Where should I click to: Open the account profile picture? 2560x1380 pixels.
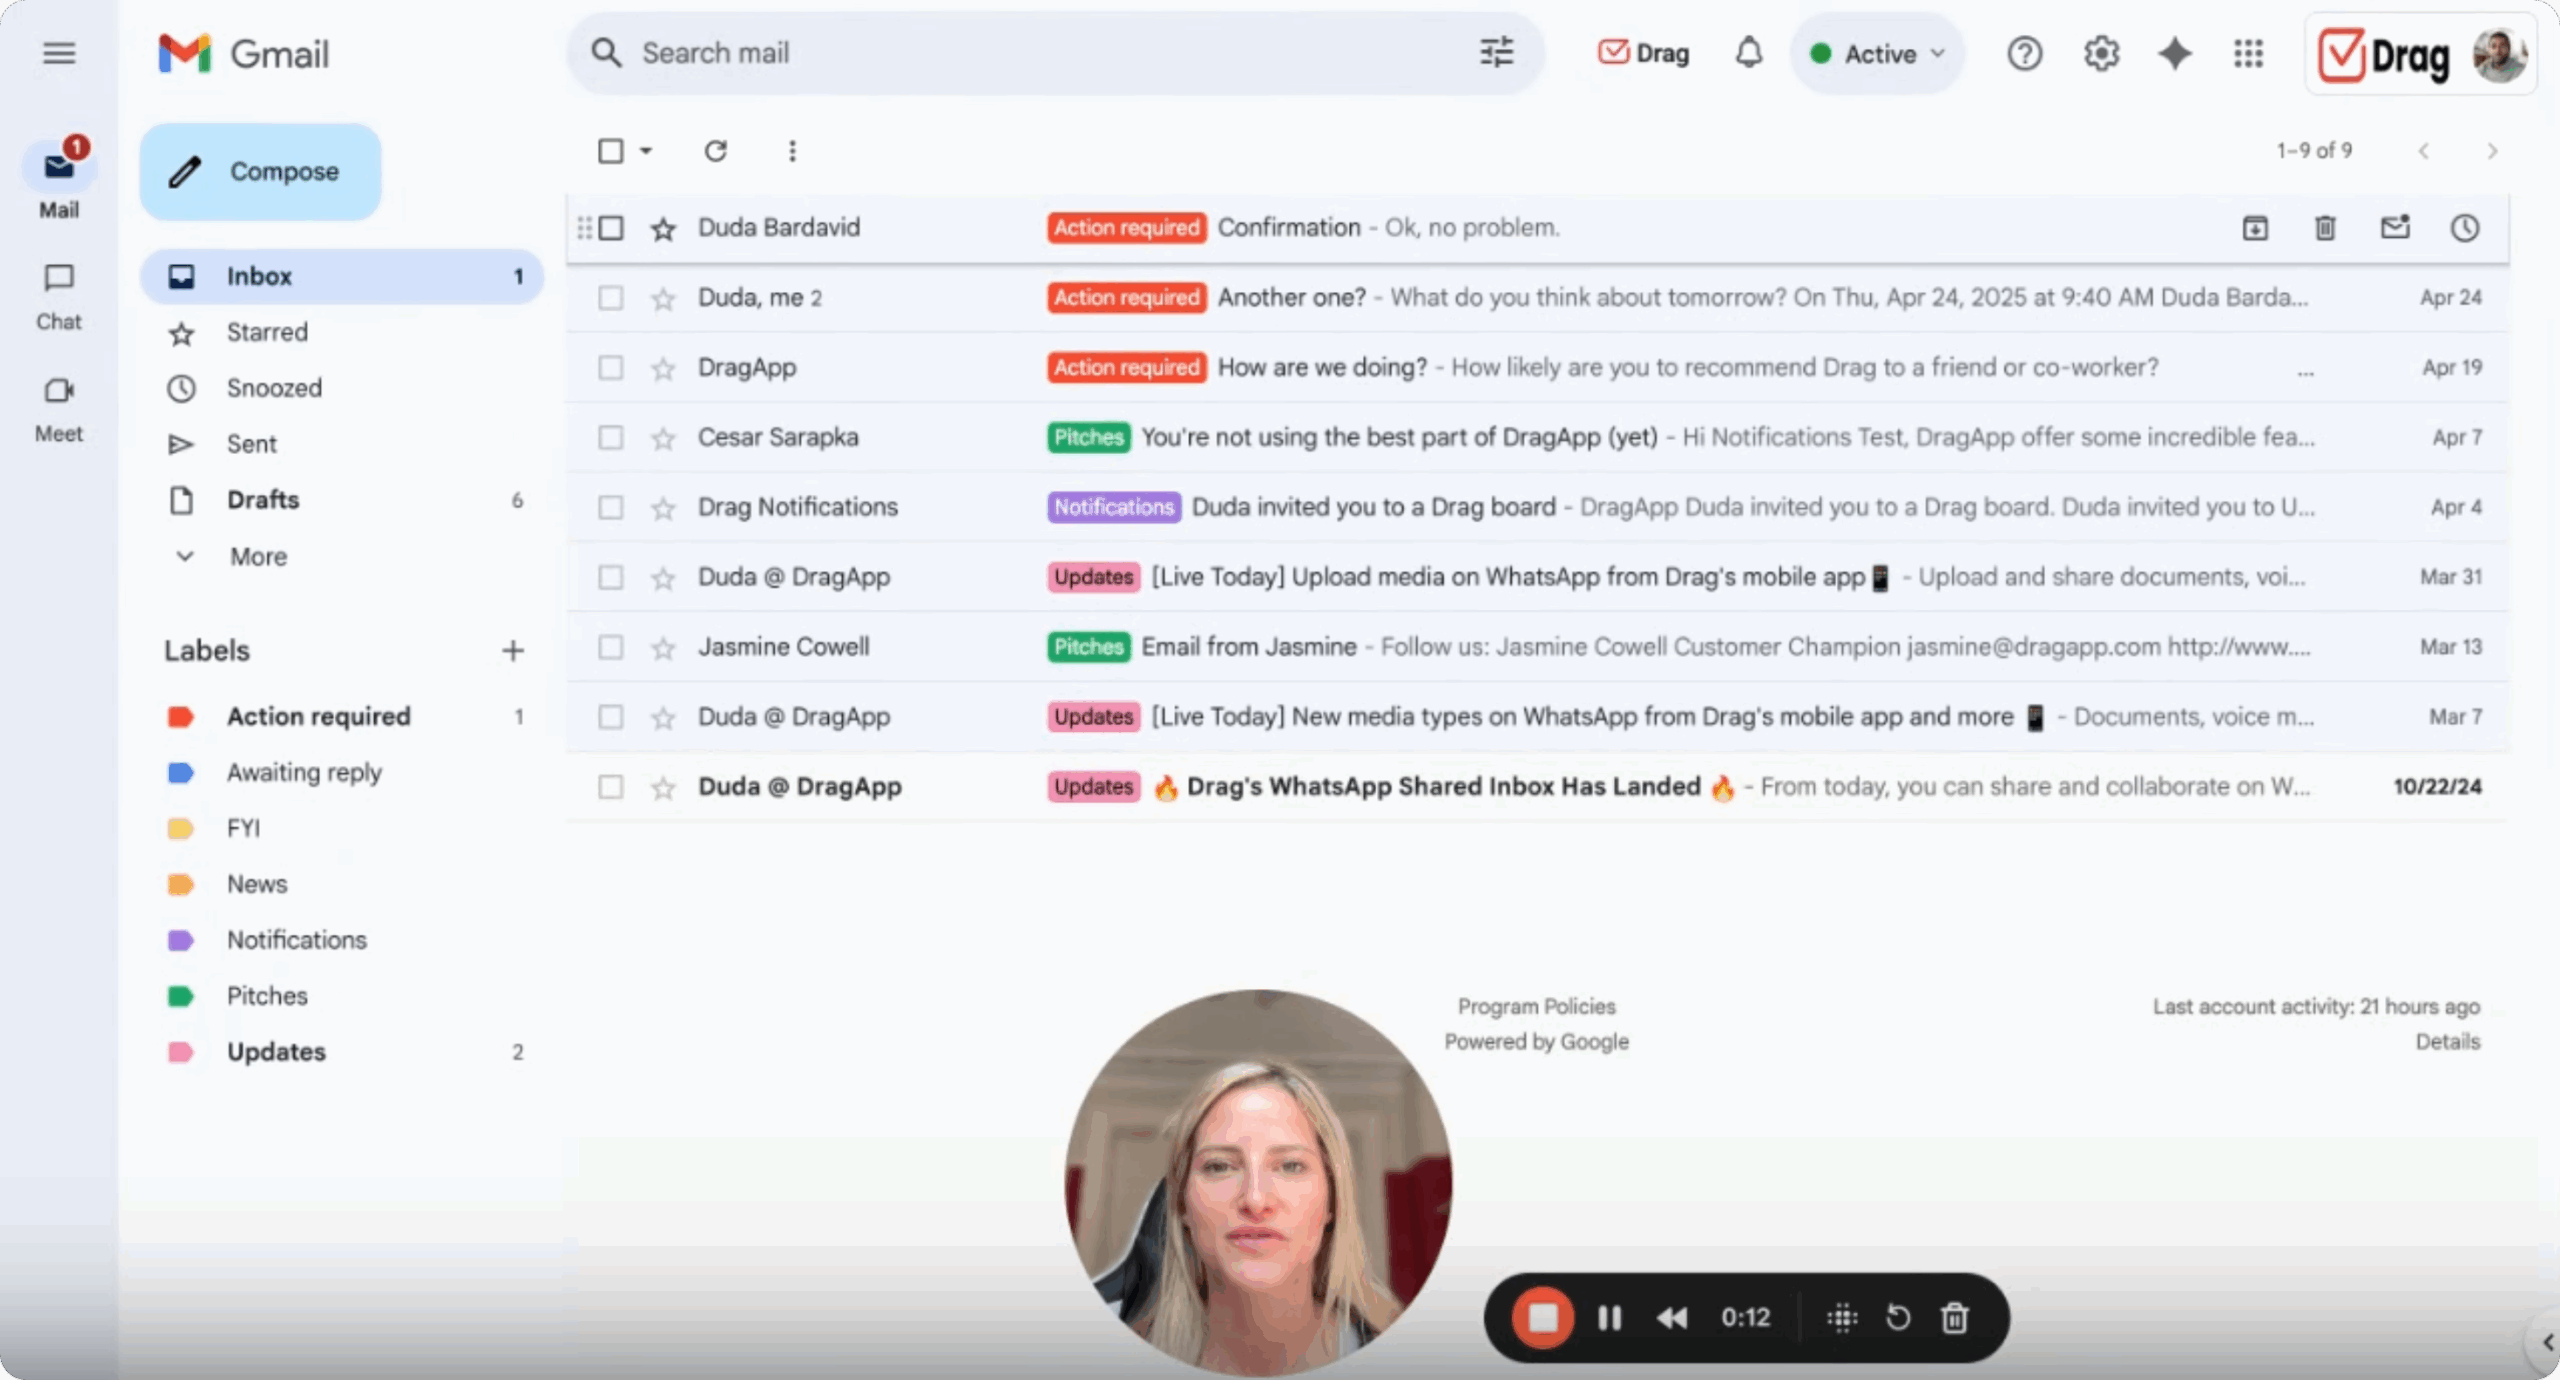2499,55
